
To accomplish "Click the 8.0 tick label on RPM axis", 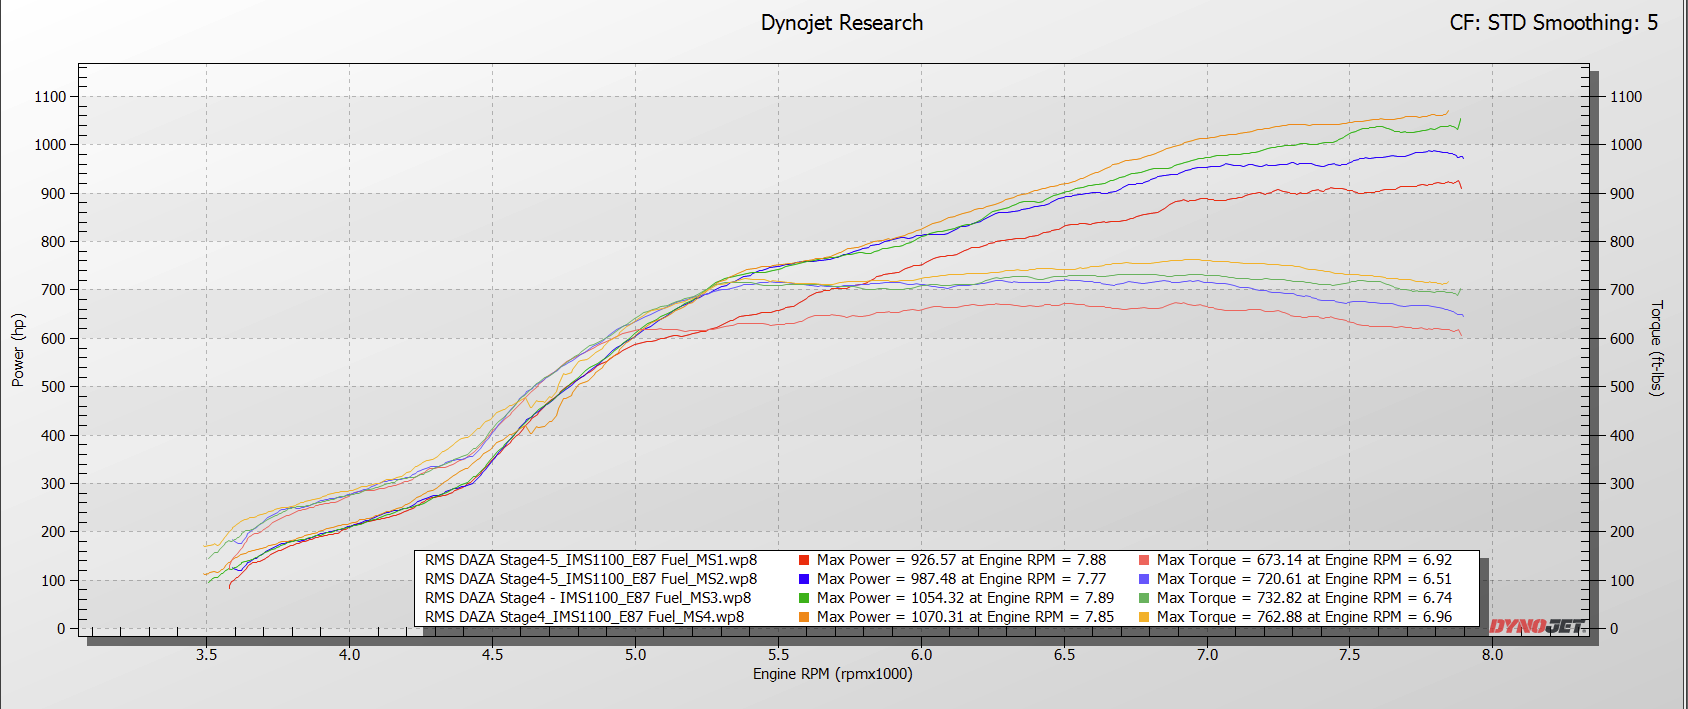I will click(x=1492, y=655).
